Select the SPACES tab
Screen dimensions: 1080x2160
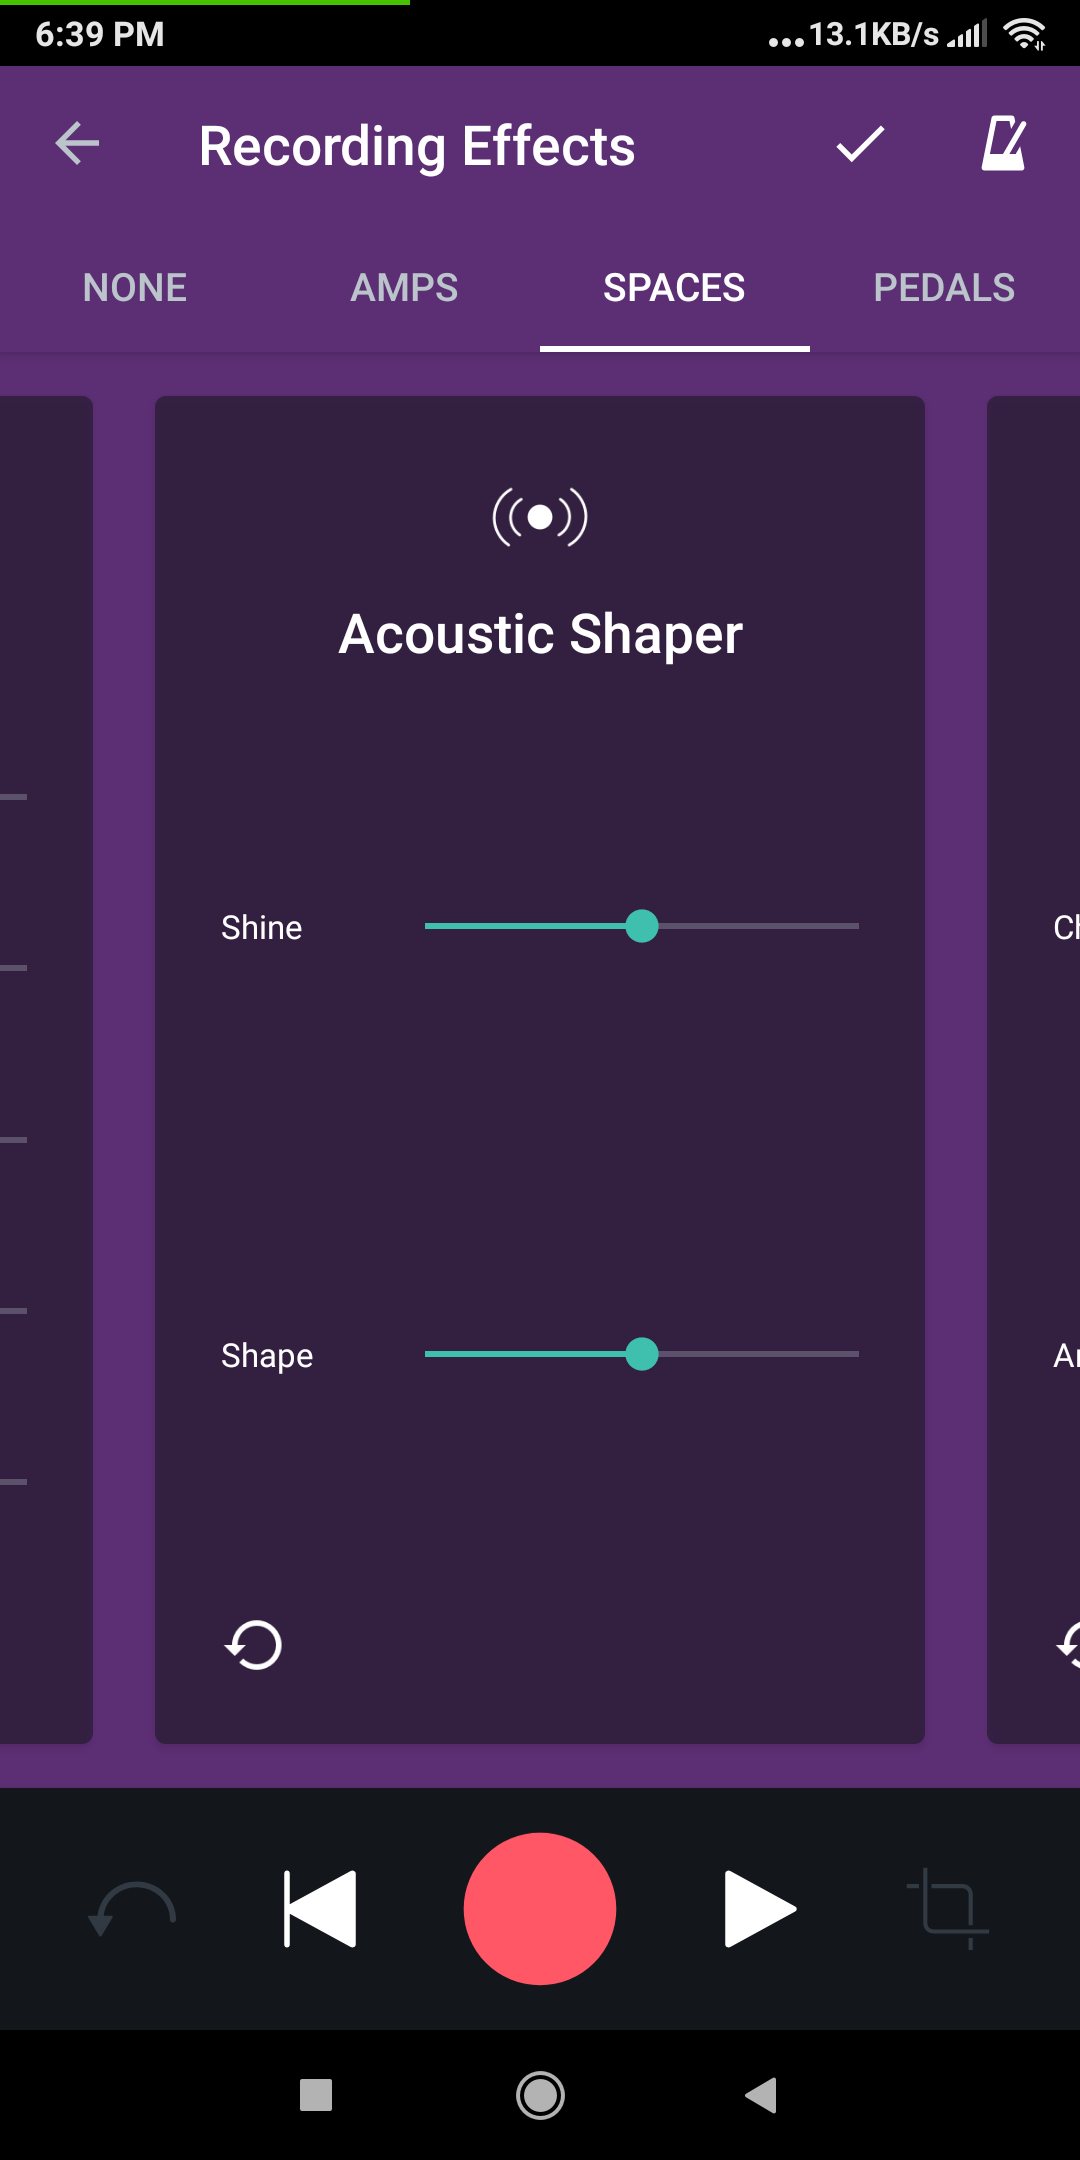coord(674,288)
